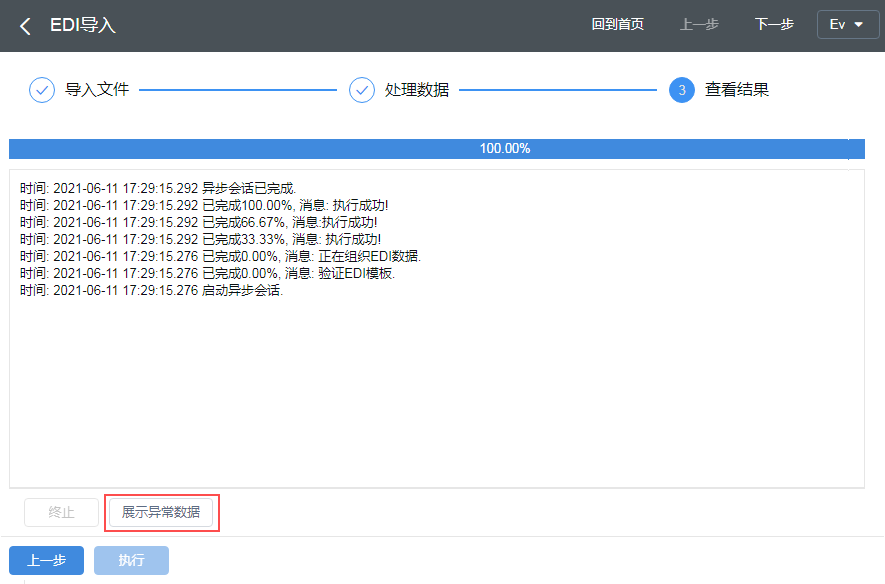Go to 回到首页 in the header

[x=617, y=25]
